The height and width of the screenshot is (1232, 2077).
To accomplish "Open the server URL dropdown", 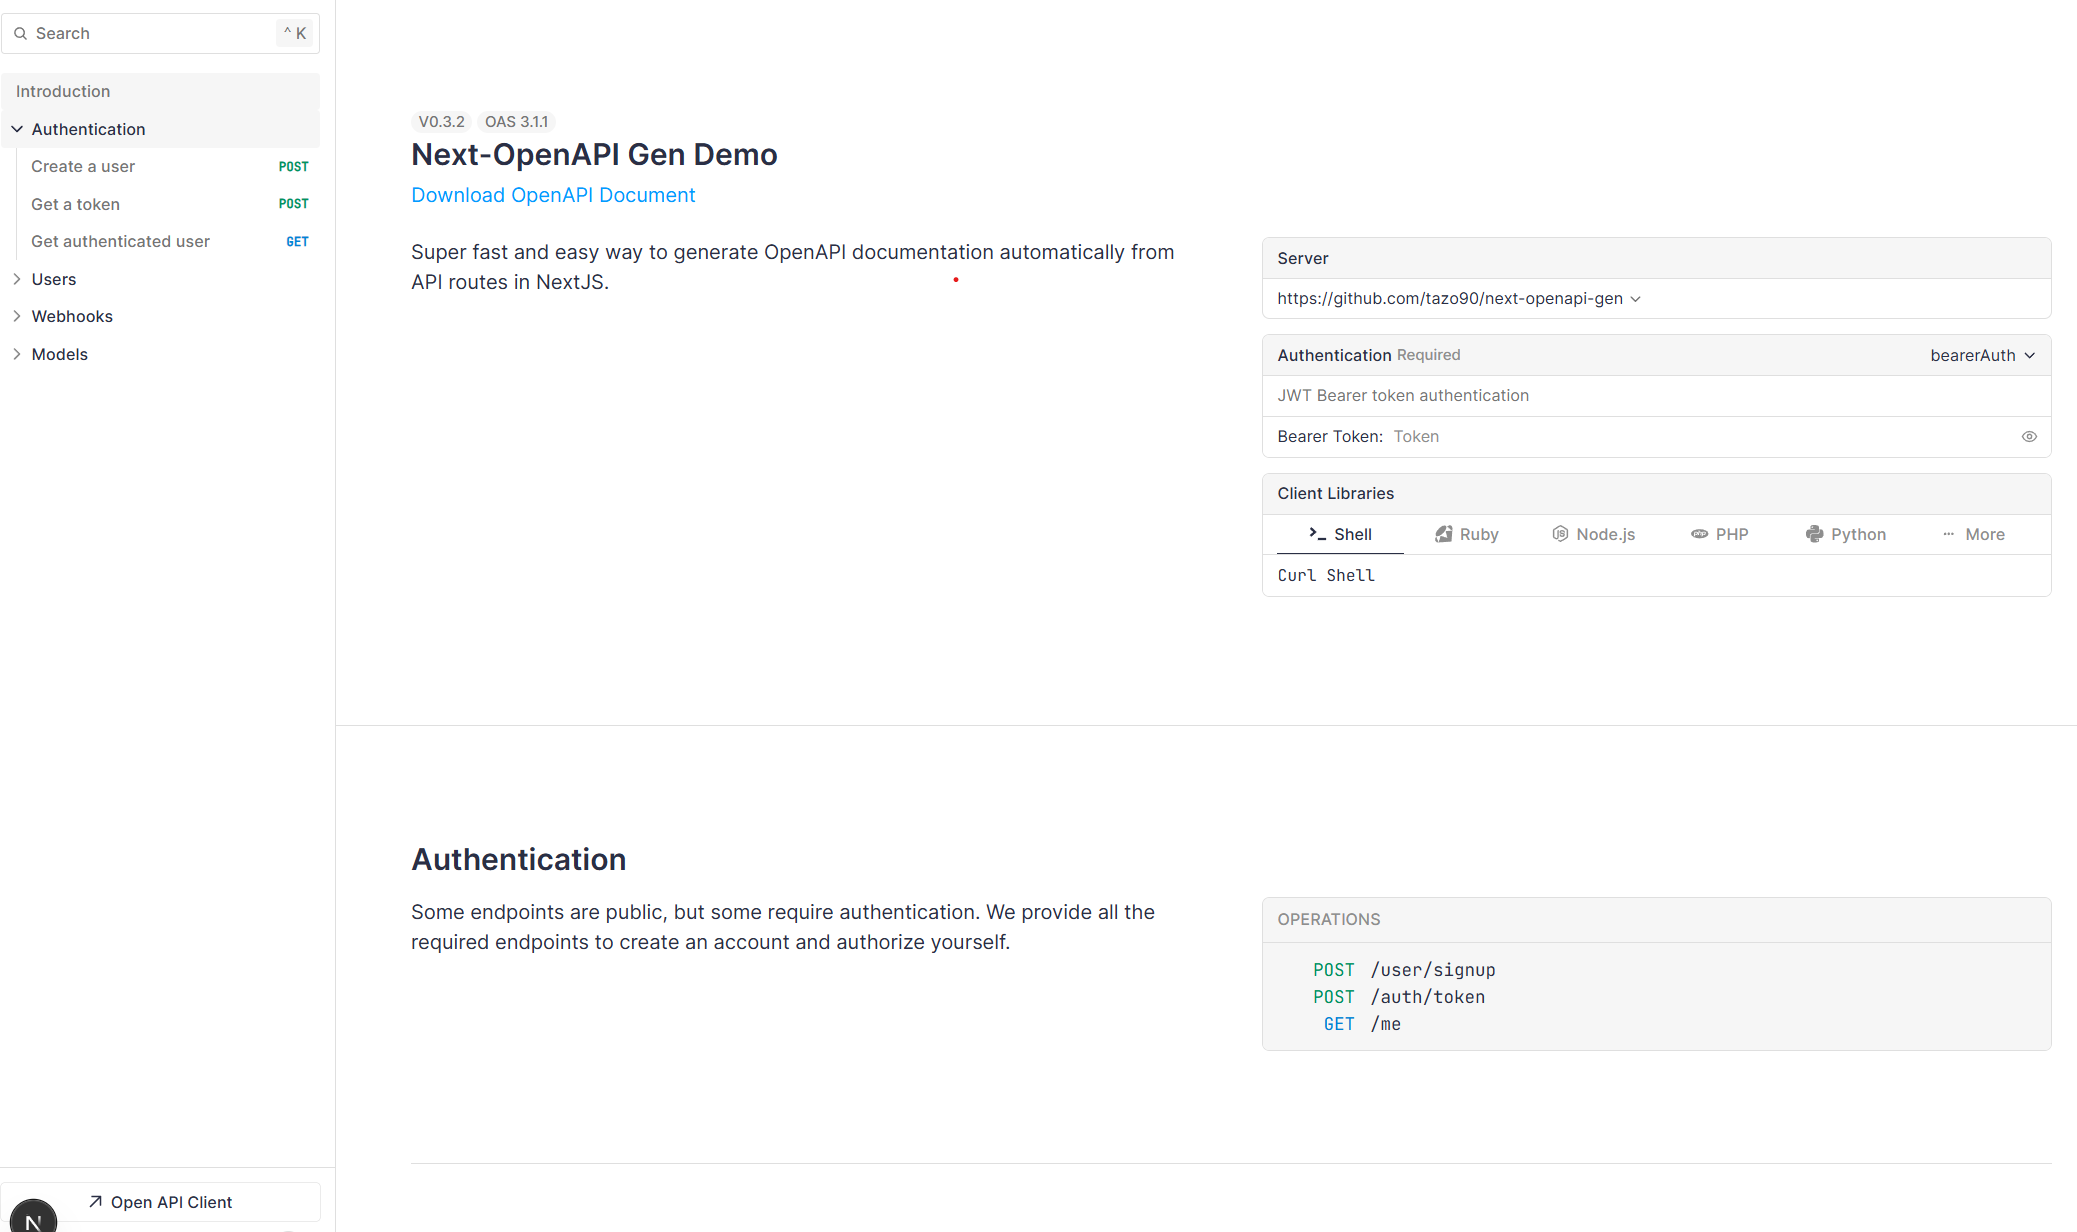I will tap(1458, 299).
